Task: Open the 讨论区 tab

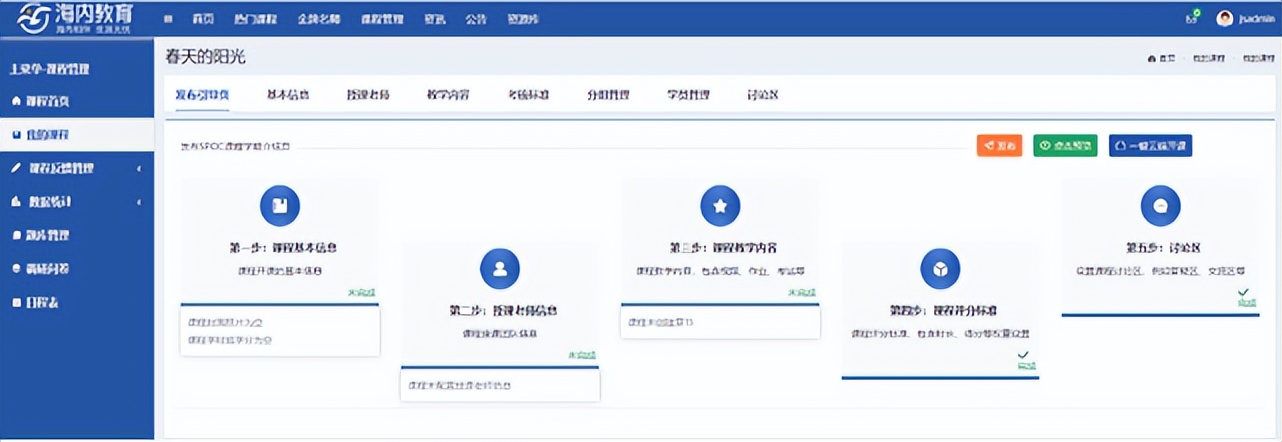Action: 762,95
